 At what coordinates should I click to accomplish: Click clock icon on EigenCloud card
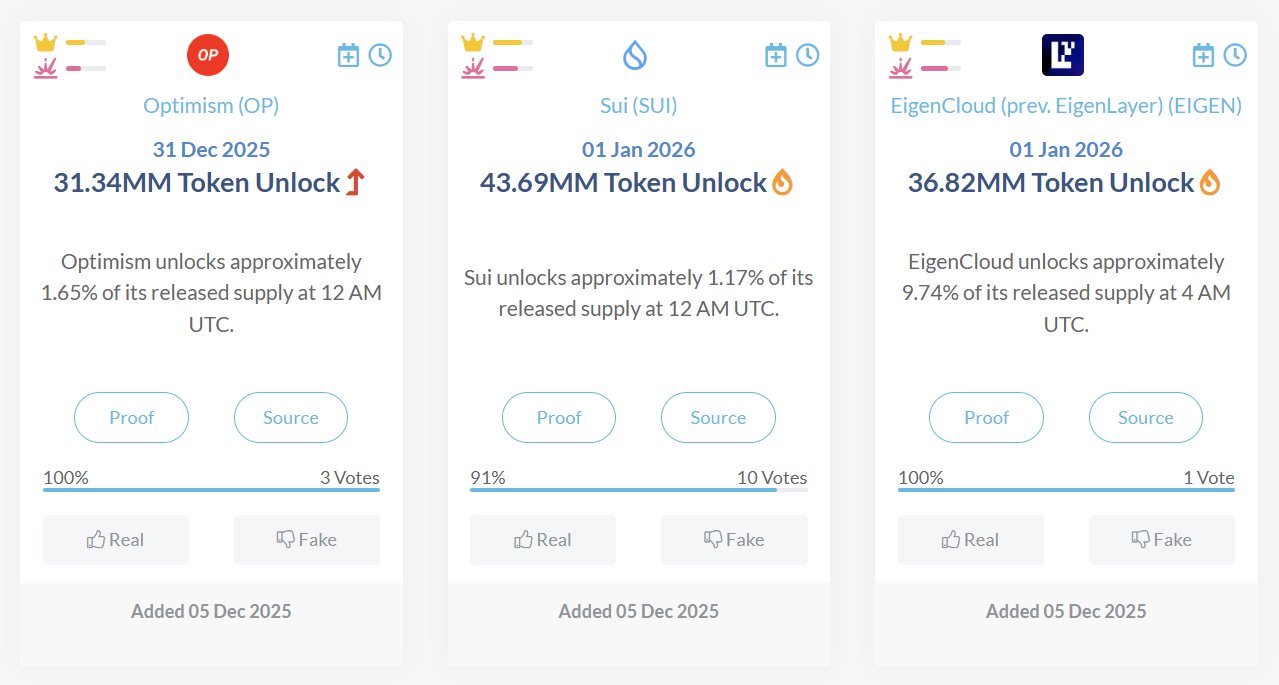(1235, 55)
